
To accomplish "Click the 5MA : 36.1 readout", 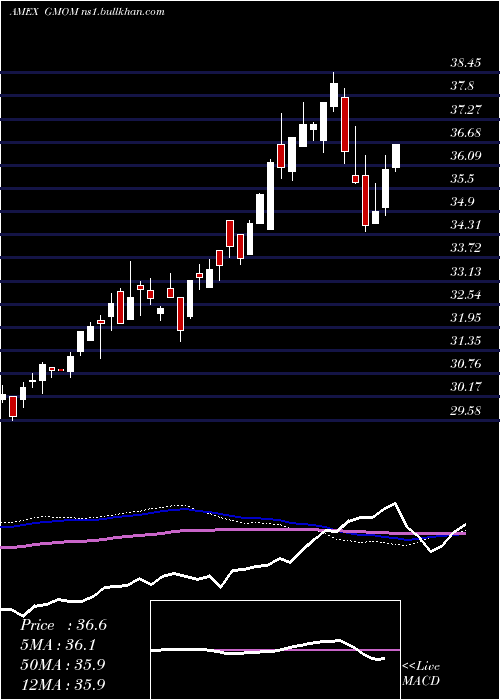I will click(x=58, y=645).
